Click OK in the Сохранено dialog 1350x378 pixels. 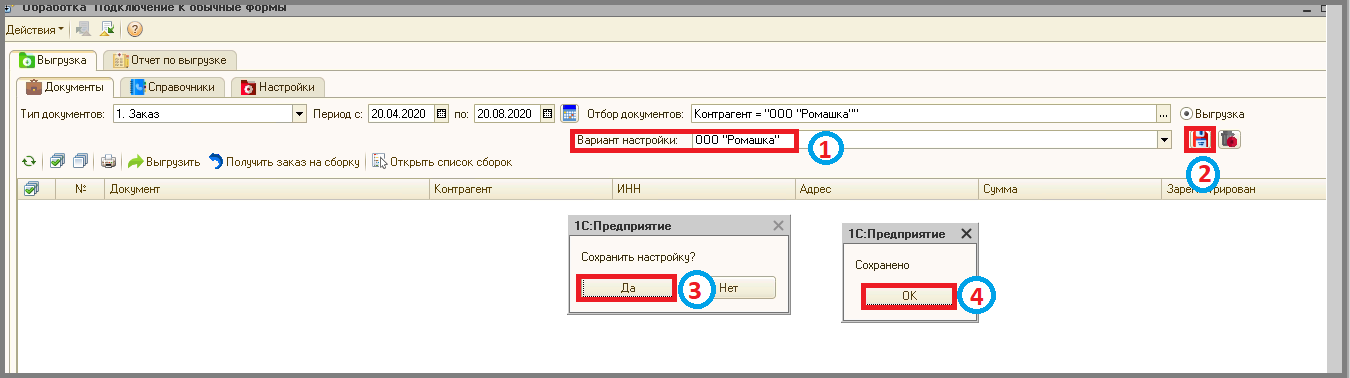(x=909, y=296)
